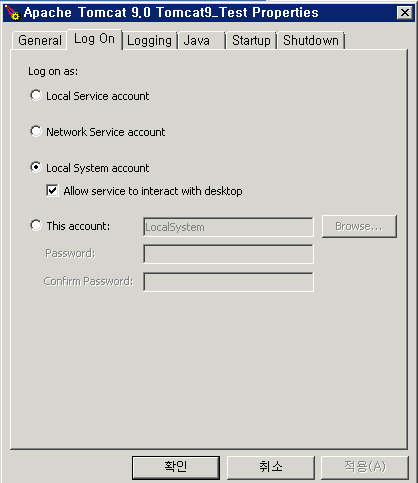
Task: Click the Tomcat feather icon in title bar
Action: coord(13,13)
